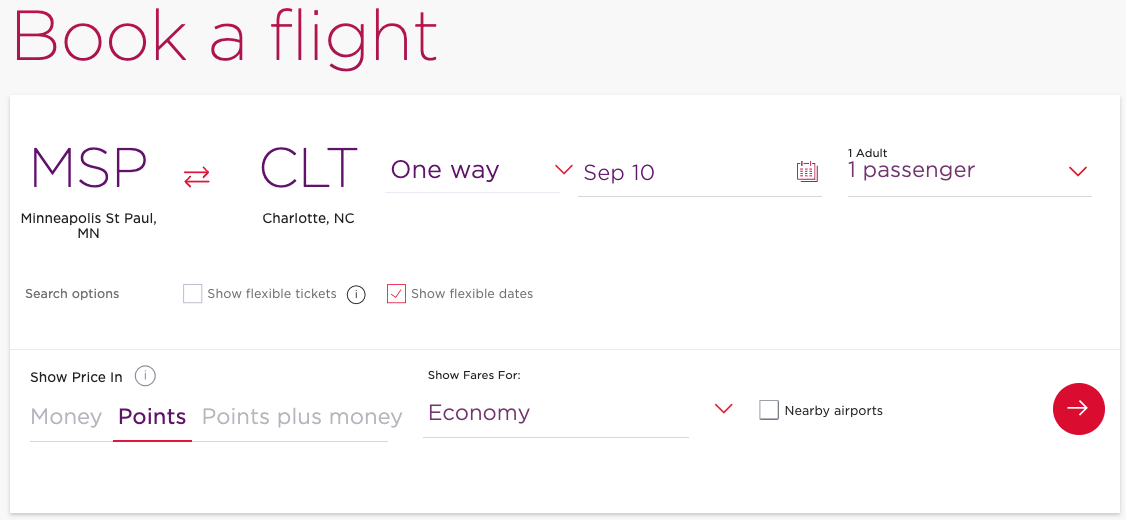The width and height of the screenshot is (1126, 520).
Task: Change the MSP origin airport
Action: tap(89, 168)
